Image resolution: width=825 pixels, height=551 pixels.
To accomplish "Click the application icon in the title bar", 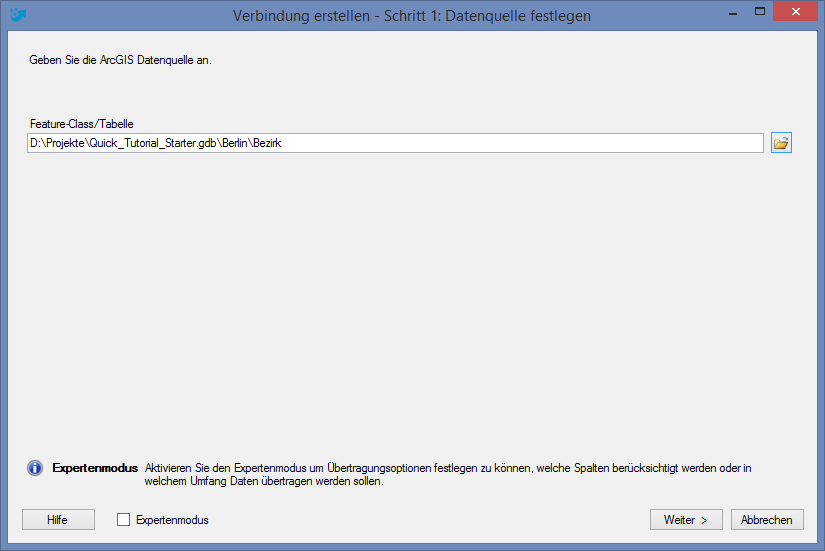I will pos(18,15).
